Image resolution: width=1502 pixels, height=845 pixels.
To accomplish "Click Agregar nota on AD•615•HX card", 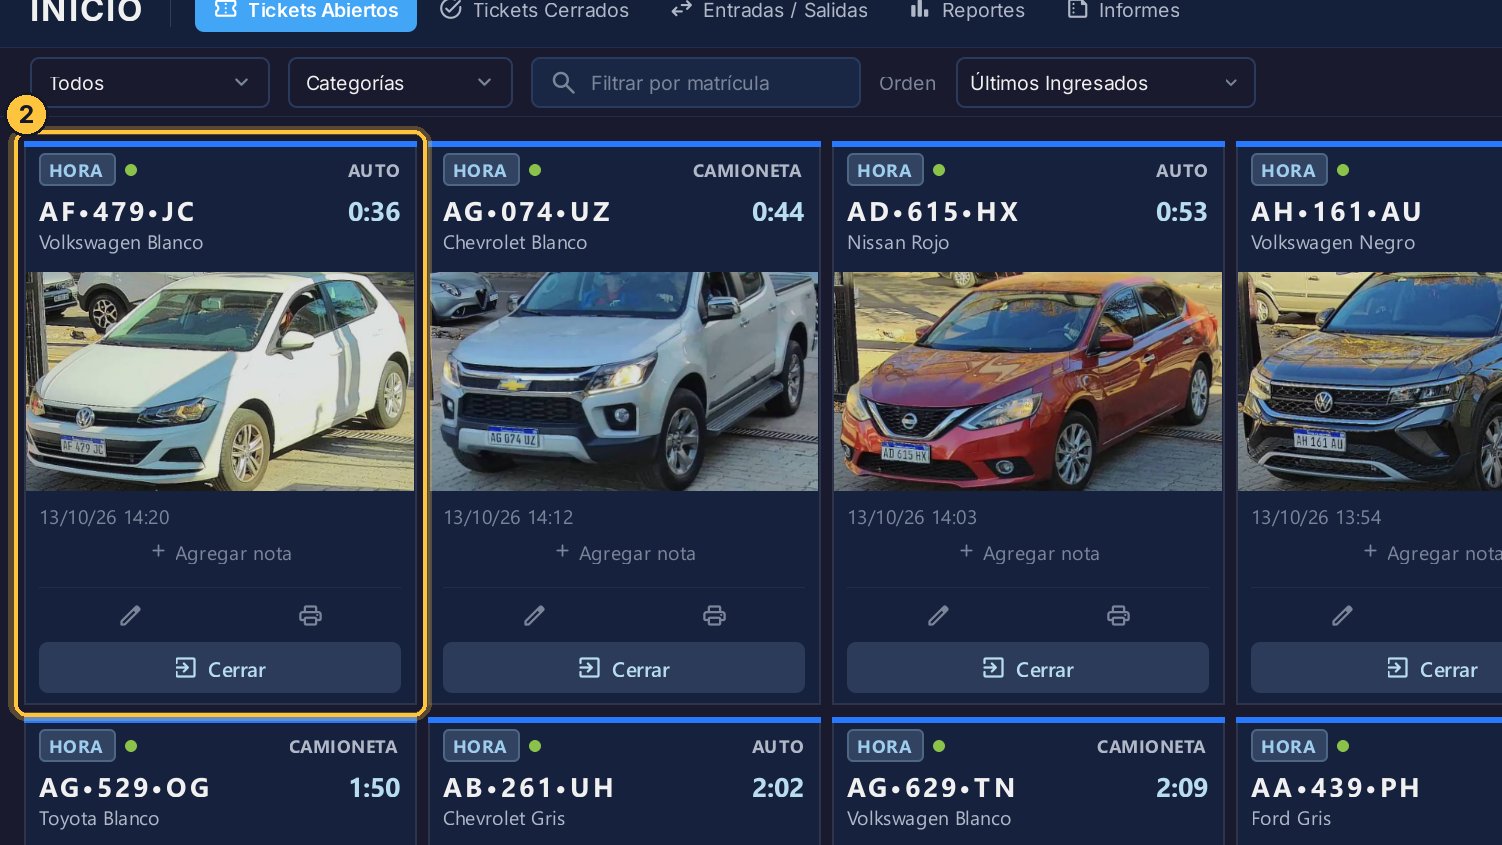I will pyautogui.click(x=1030, y=553).
